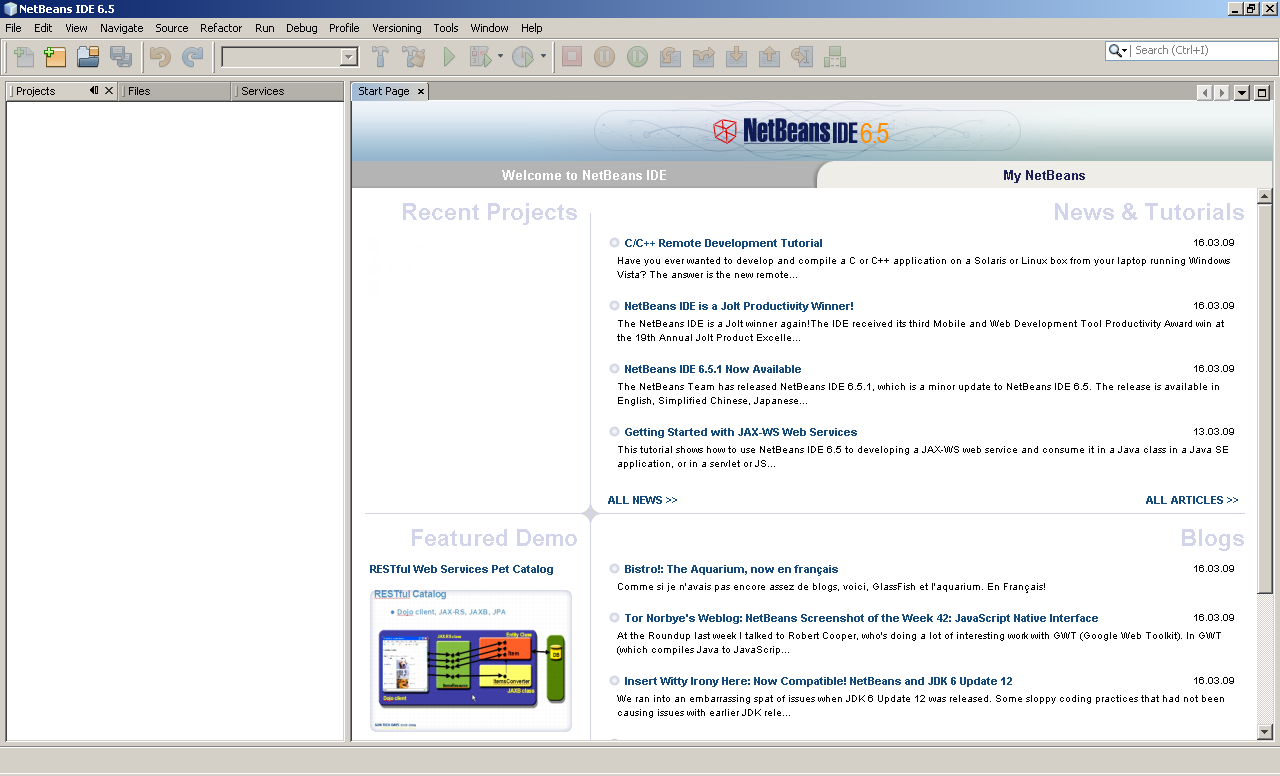
Task: Switch to the Files tab
Action: coord(175,91)
